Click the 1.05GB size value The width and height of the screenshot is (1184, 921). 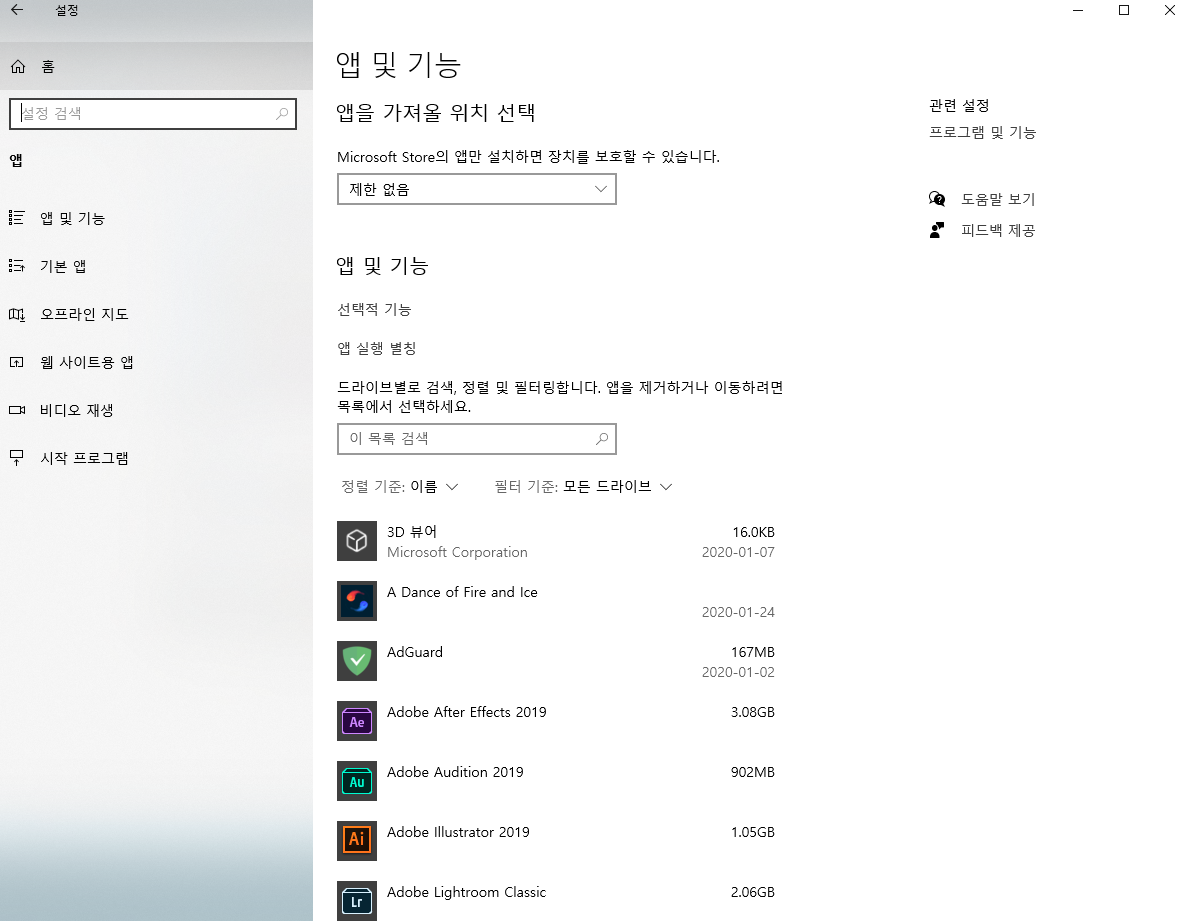[752, 832]
